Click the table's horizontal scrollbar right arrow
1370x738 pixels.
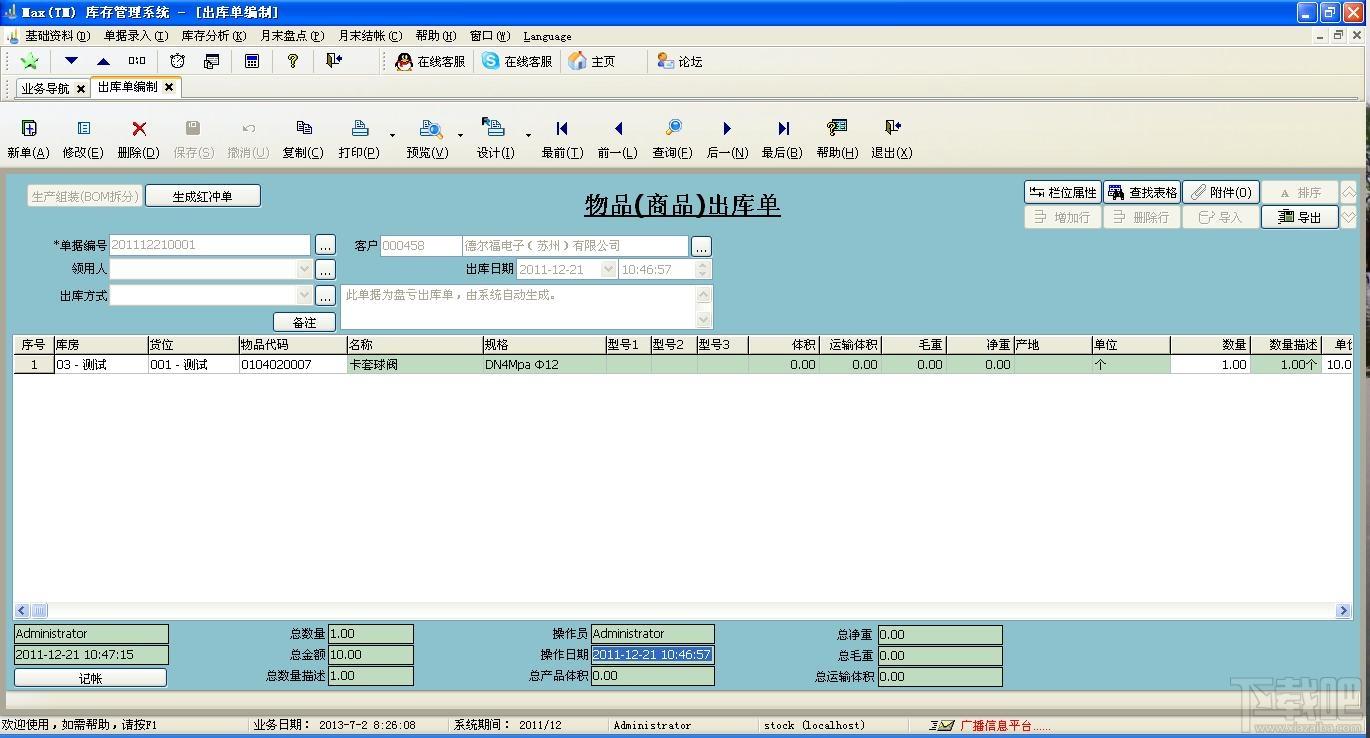(x=1344, y=611)
